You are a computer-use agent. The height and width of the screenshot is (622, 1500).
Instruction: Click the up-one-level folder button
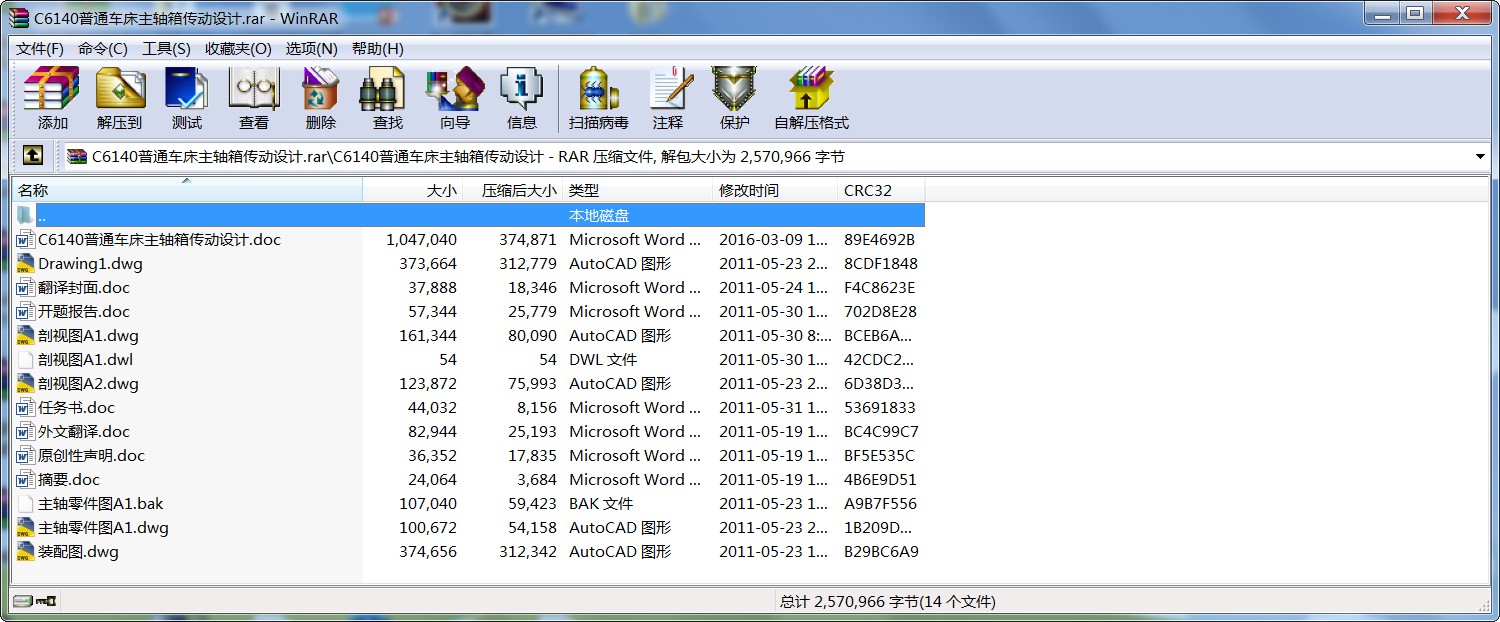coord(33,156)
